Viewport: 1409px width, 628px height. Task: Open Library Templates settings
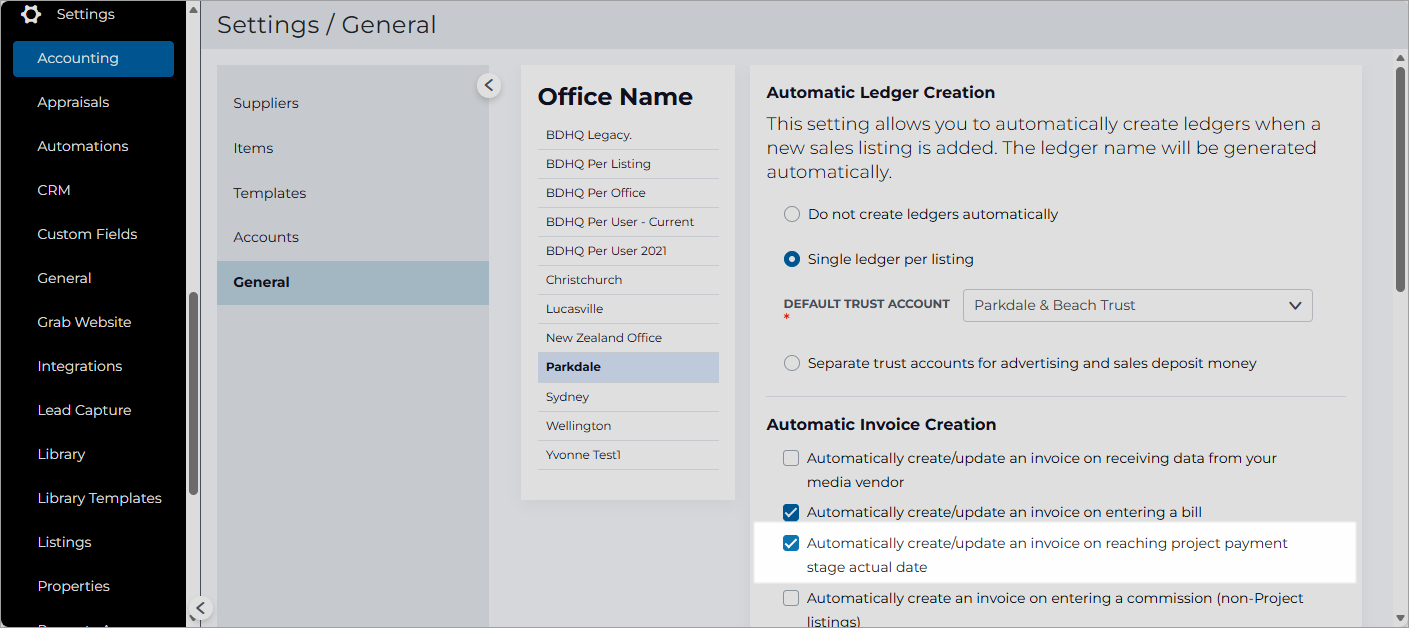(x=99, y=498)
